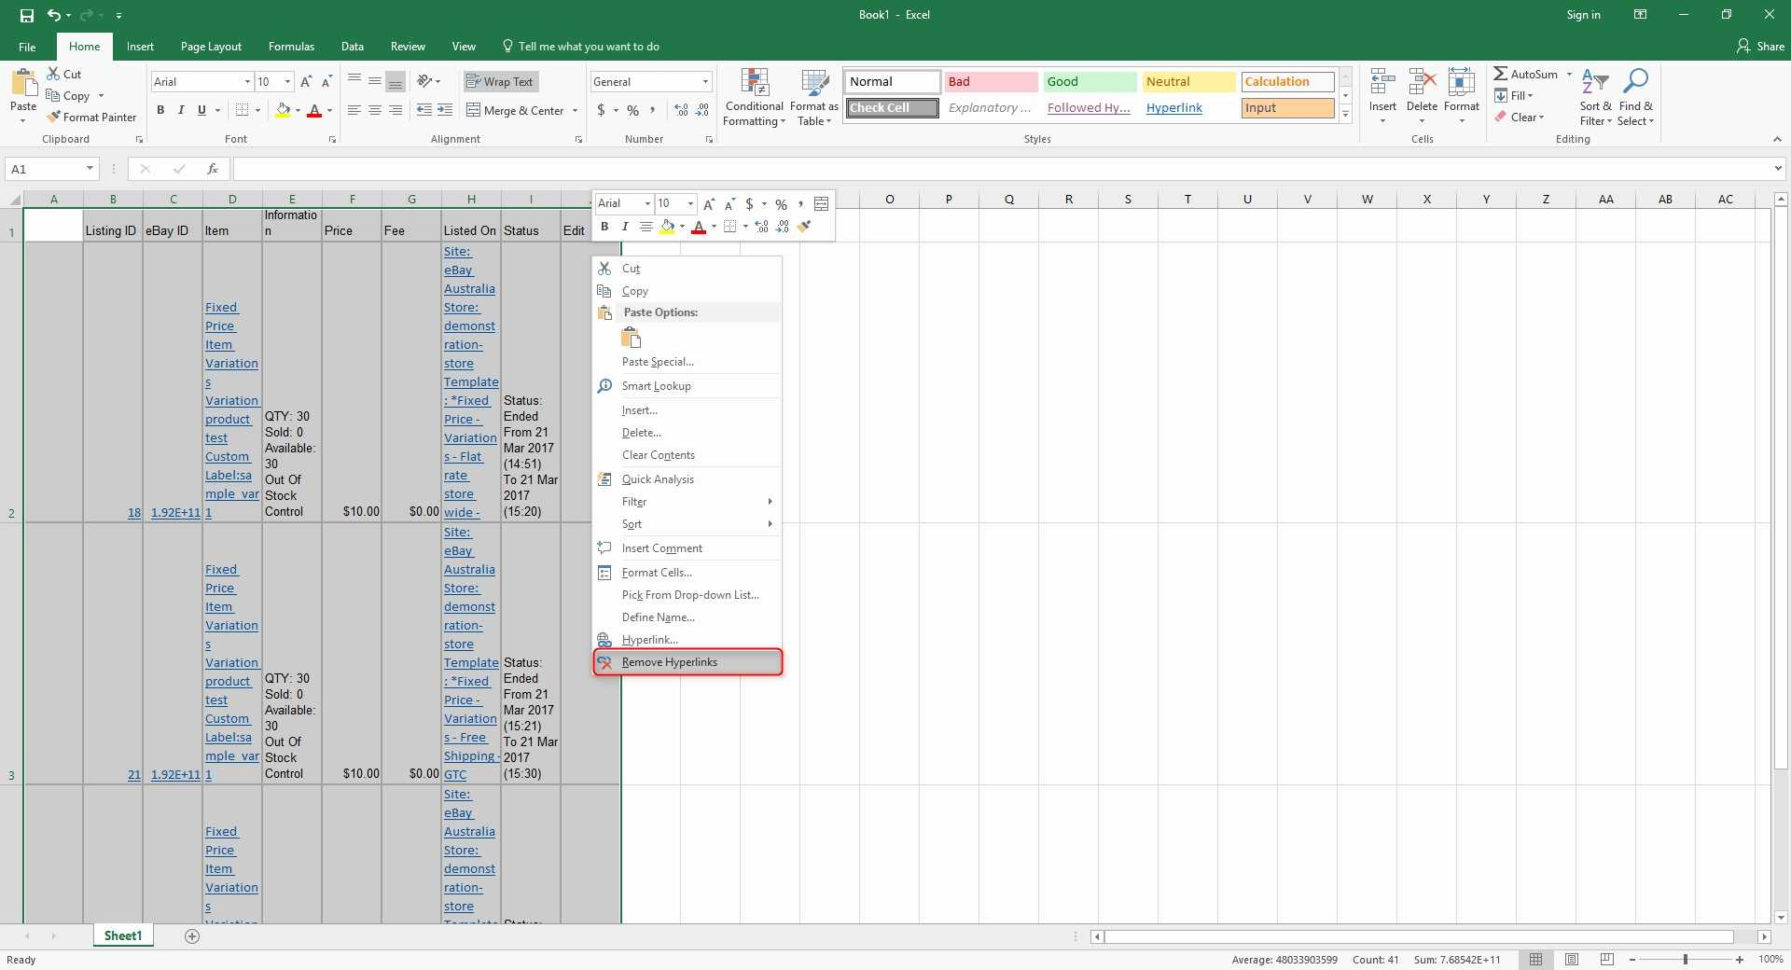
Task: Toggle italic formatting on the mini toolbar
Action: (625, 227)
